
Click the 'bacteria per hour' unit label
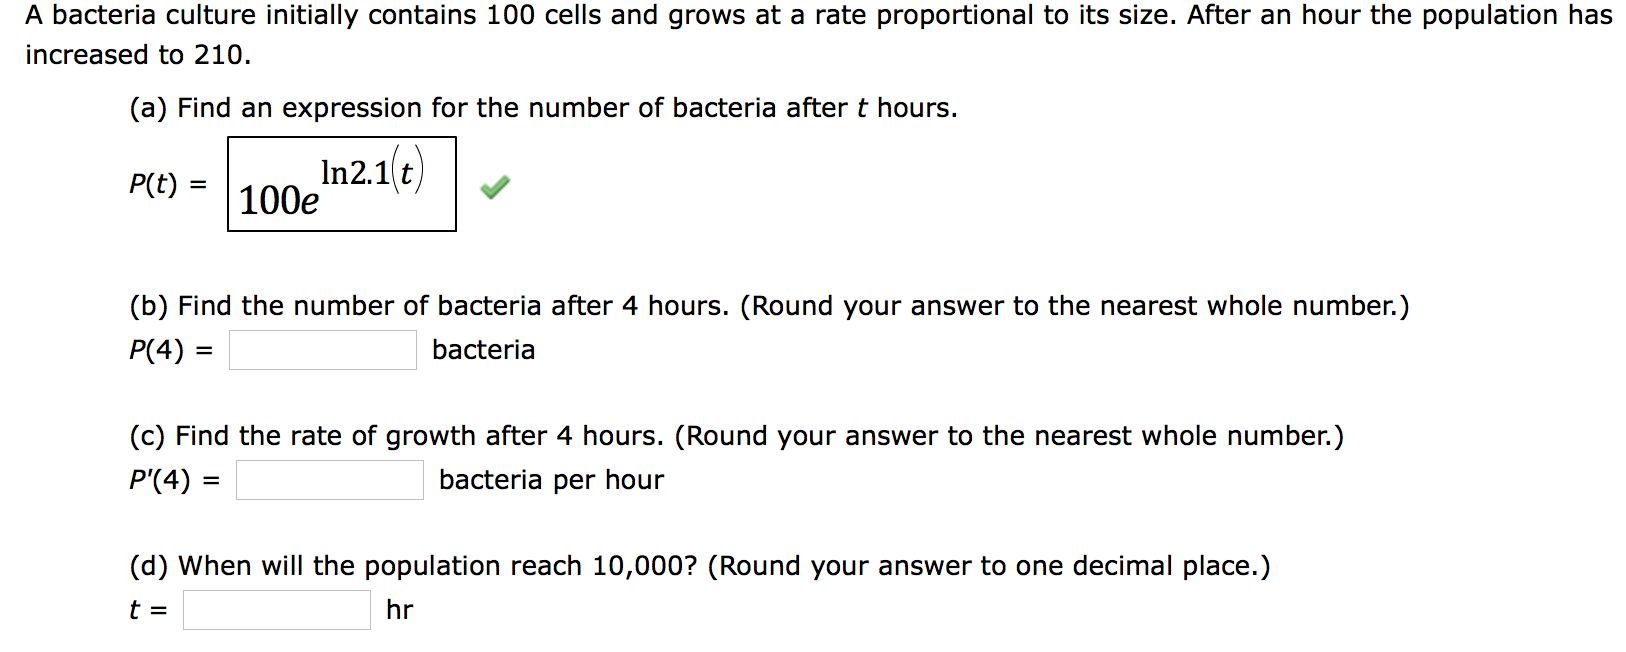[551, 480]
